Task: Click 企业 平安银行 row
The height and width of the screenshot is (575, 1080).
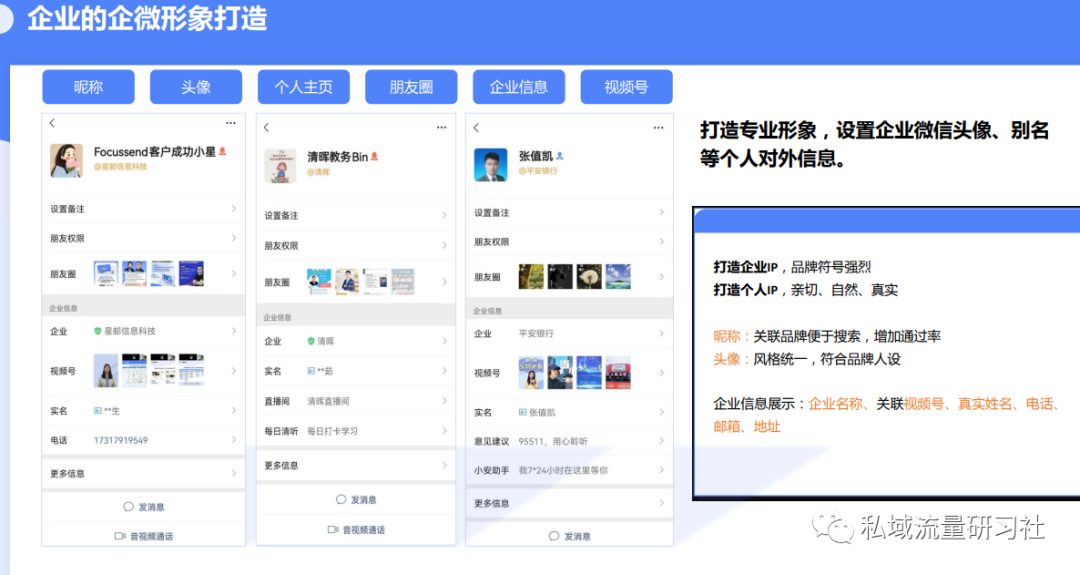Action: tap(569, 333)
